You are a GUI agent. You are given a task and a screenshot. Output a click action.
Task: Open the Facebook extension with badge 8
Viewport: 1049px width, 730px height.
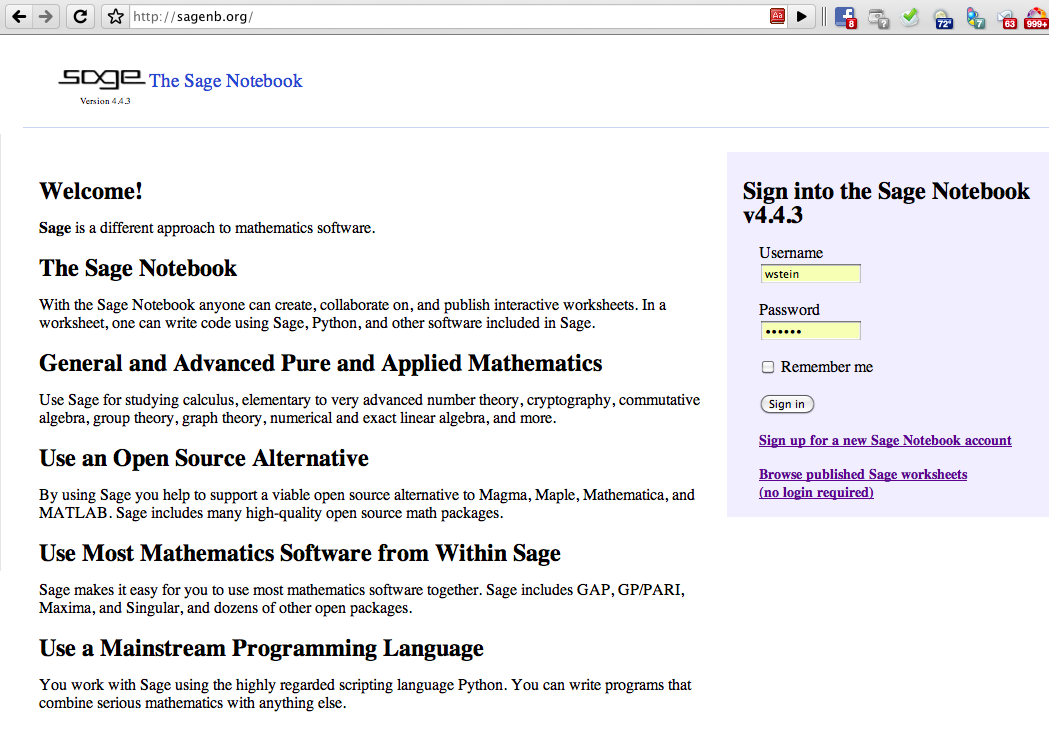click(846, 17)
